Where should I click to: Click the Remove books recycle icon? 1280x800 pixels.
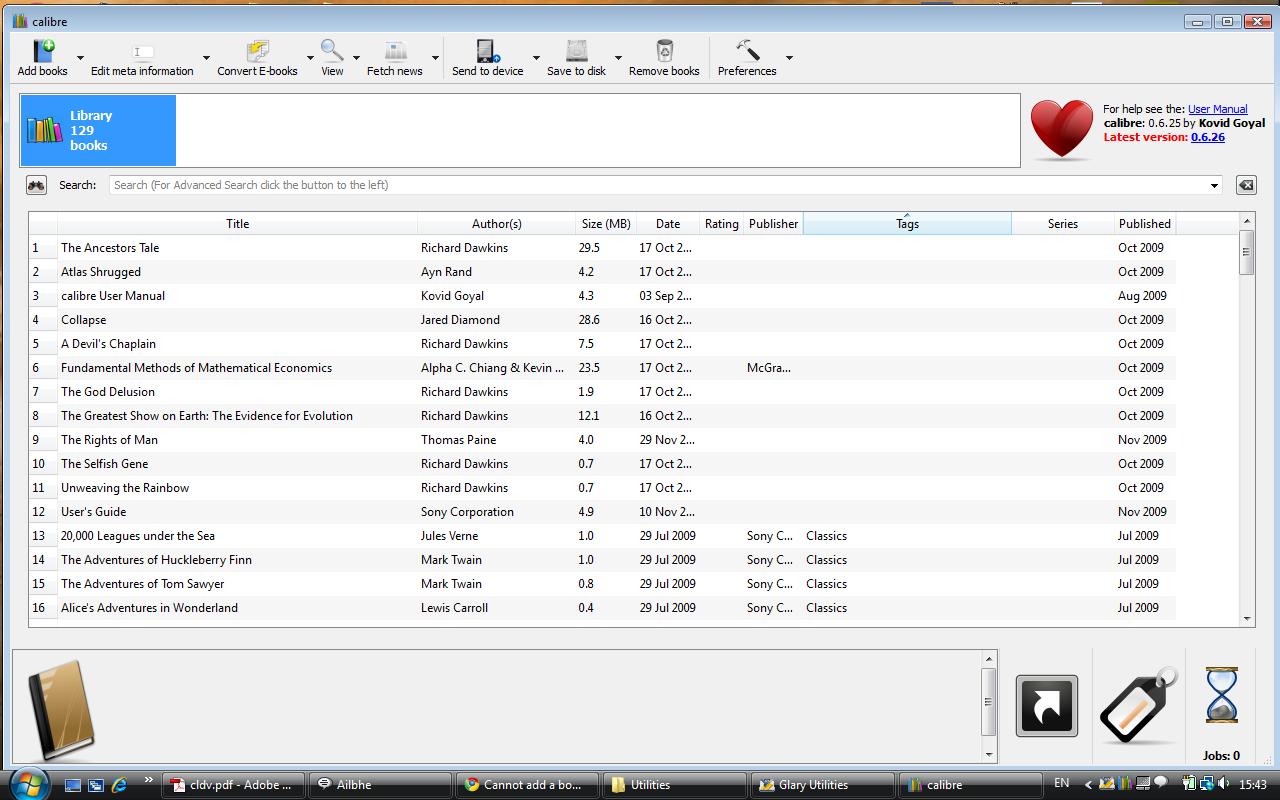click(x=664, y=51)
